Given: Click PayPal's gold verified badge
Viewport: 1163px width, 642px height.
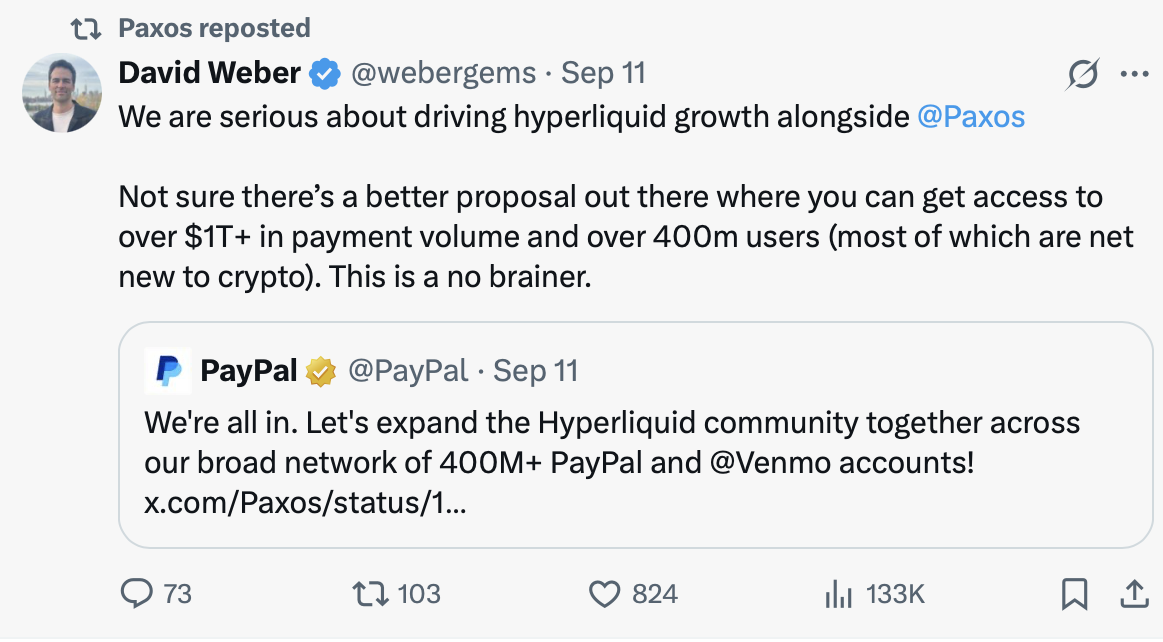Looking at the screenshot, I should (x=320, y=370).
